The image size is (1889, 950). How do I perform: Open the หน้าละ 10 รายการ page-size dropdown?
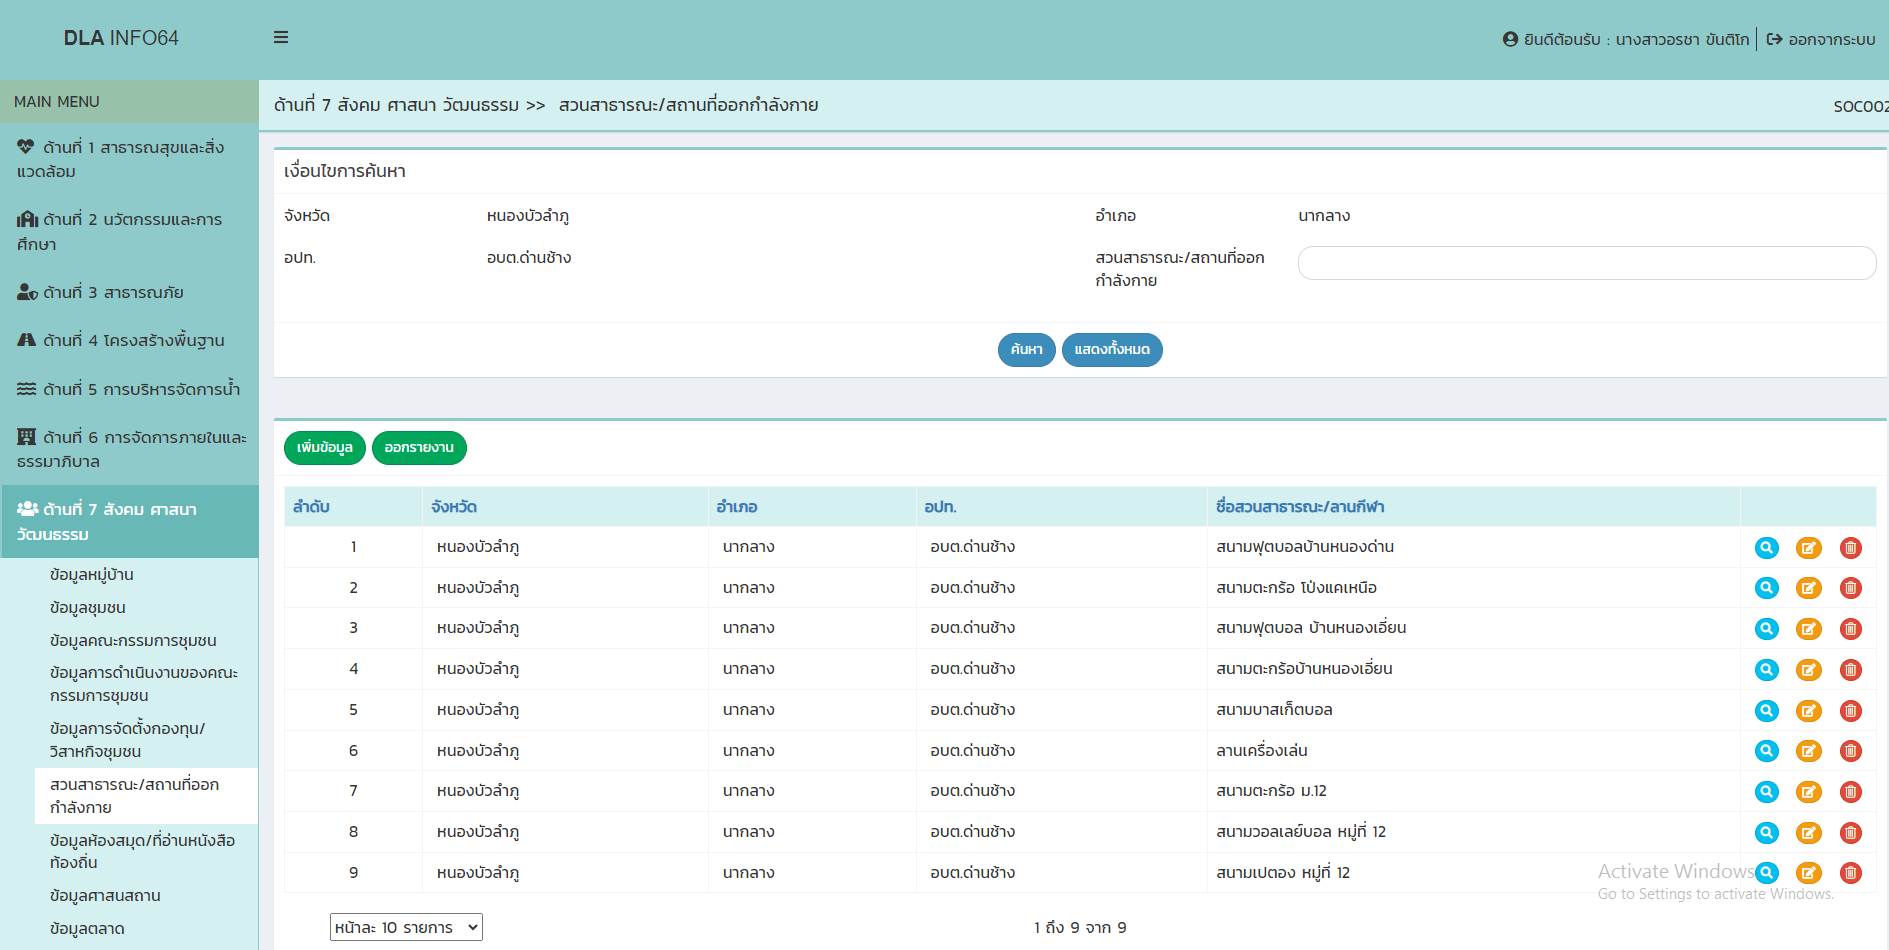(x=406, y=927)
